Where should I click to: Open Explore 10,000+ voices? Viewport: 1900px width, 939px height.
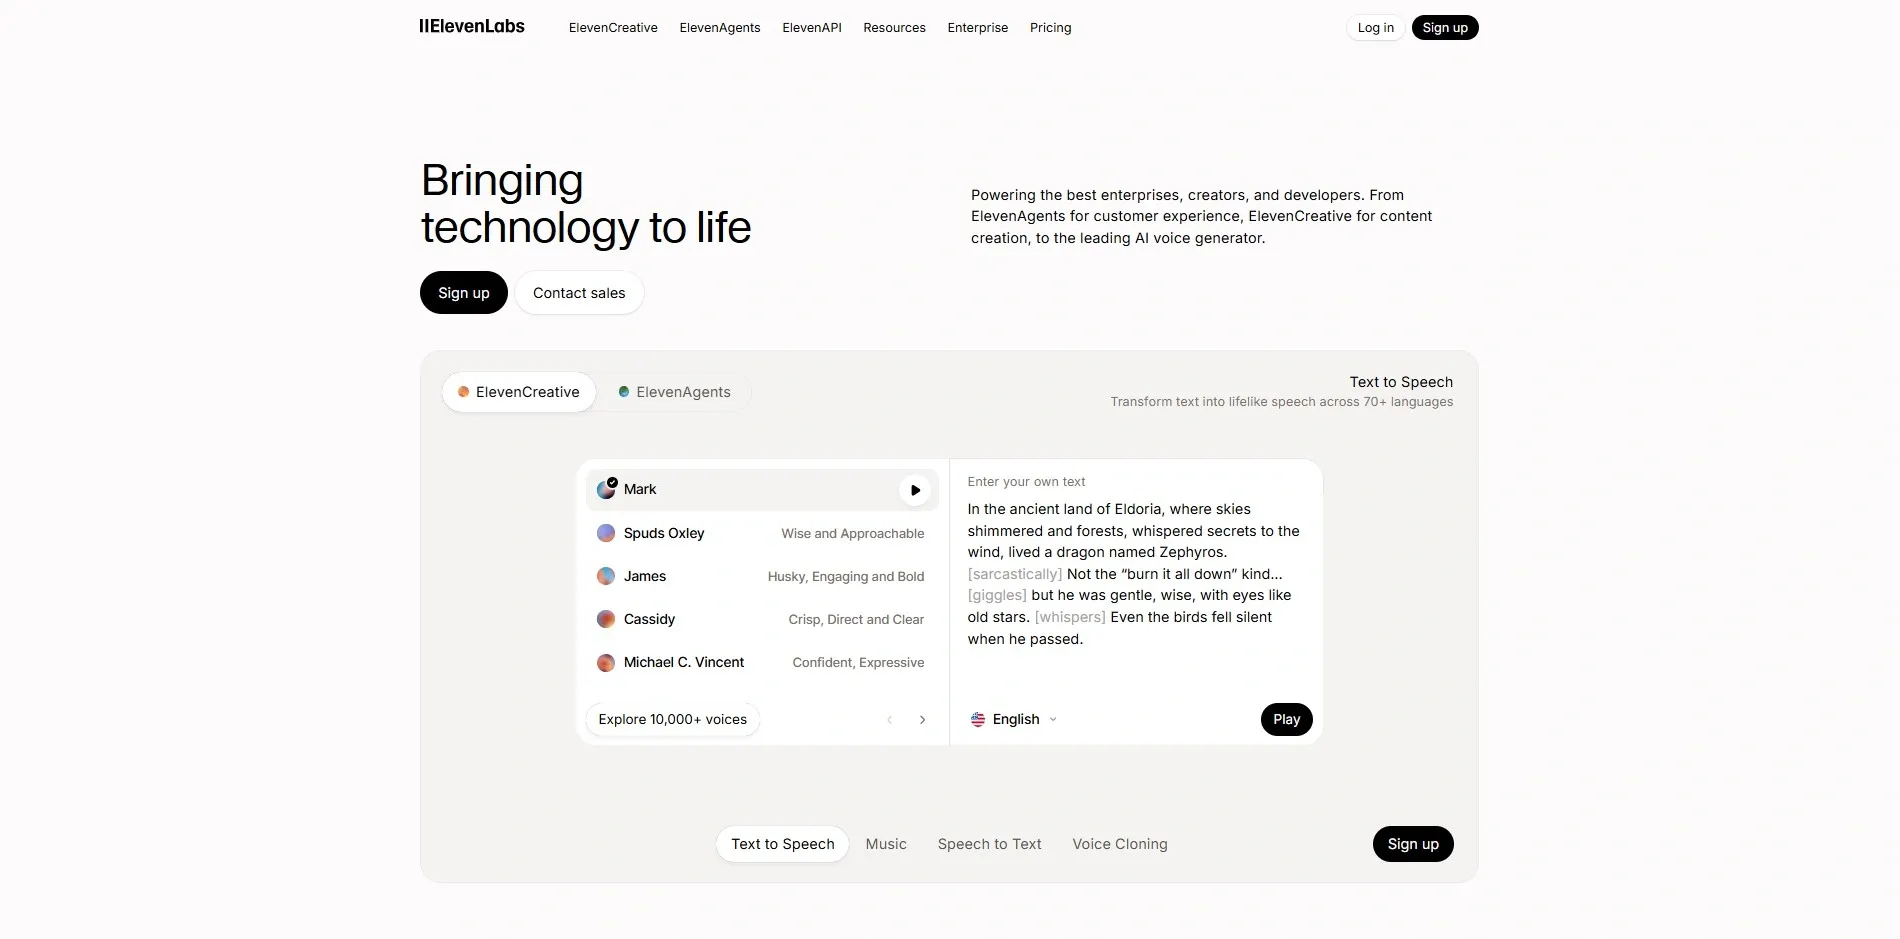point(672,720)
